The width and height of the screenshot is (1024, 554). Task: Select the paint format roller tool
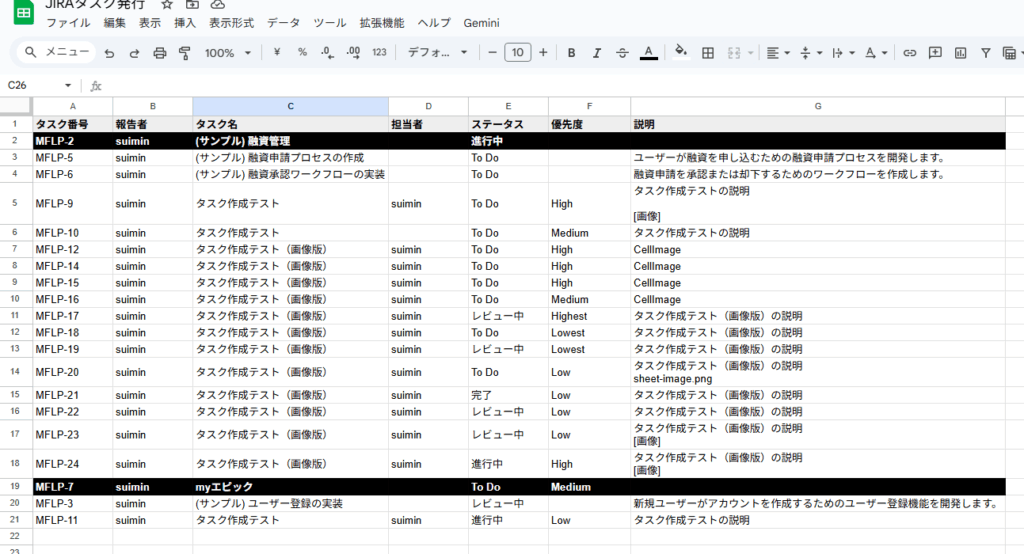(x=184, y=52)
